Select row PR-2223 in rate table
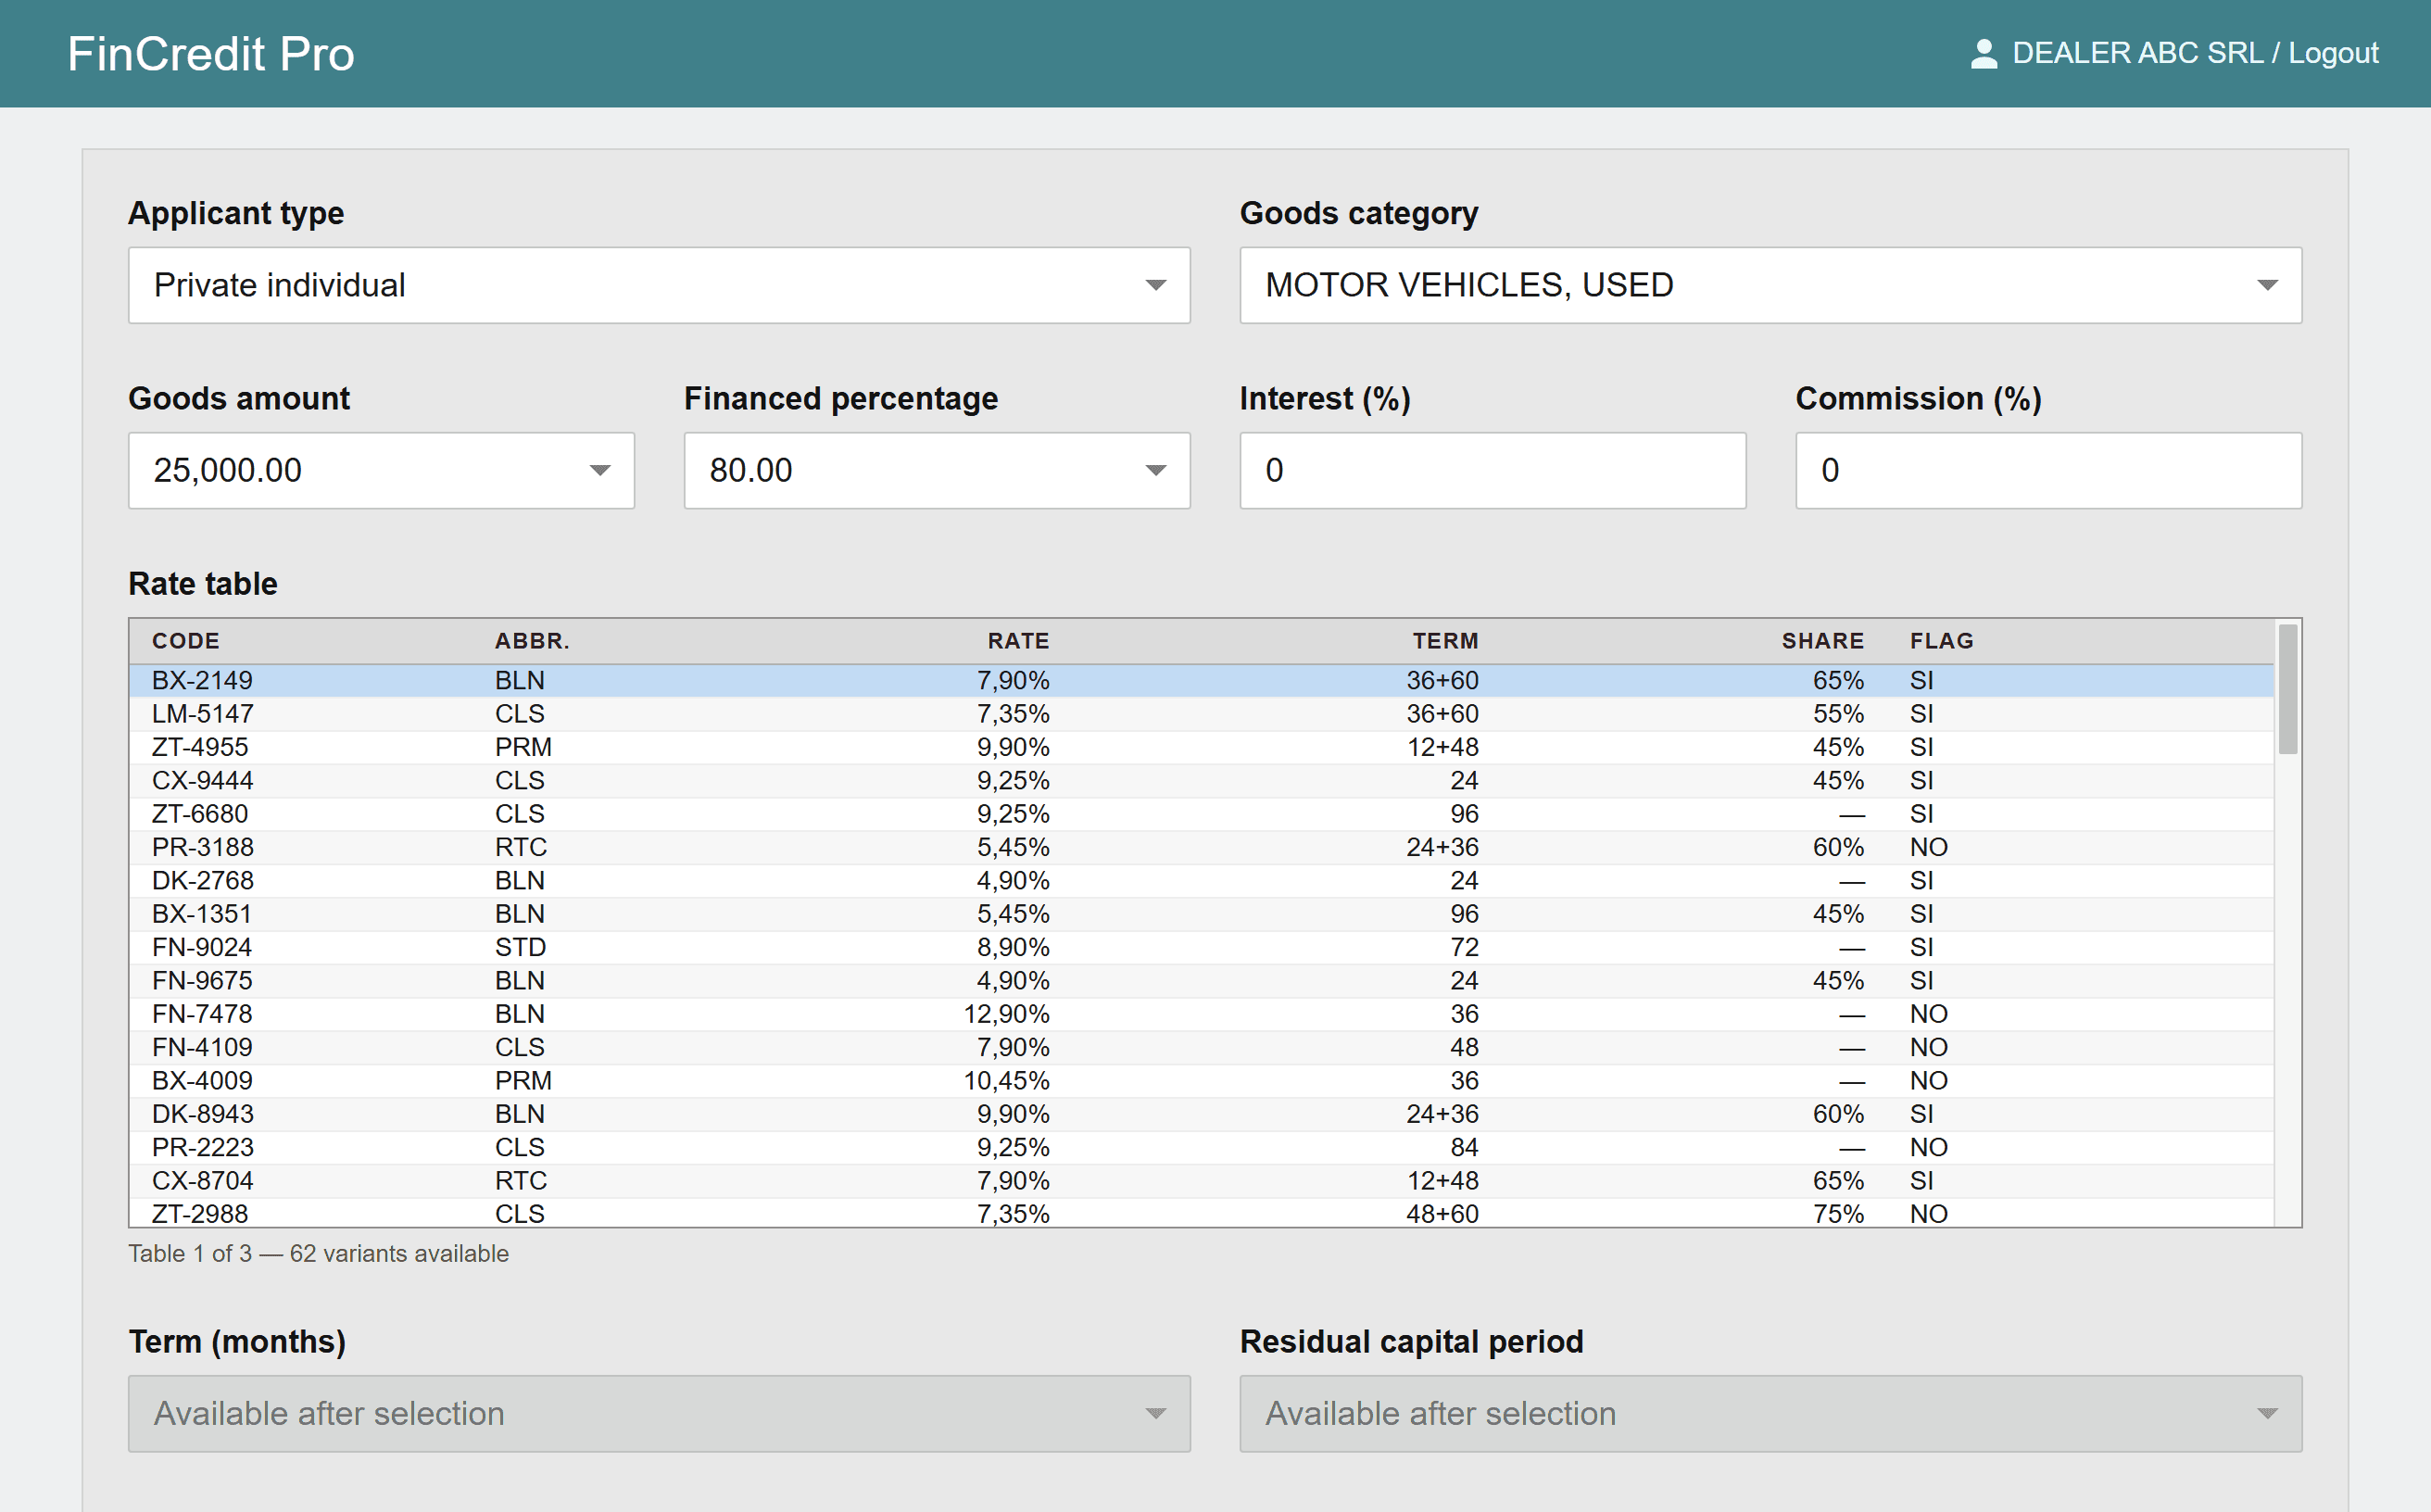Screen dimensions: 2431x1512 click(1201, 1147)
